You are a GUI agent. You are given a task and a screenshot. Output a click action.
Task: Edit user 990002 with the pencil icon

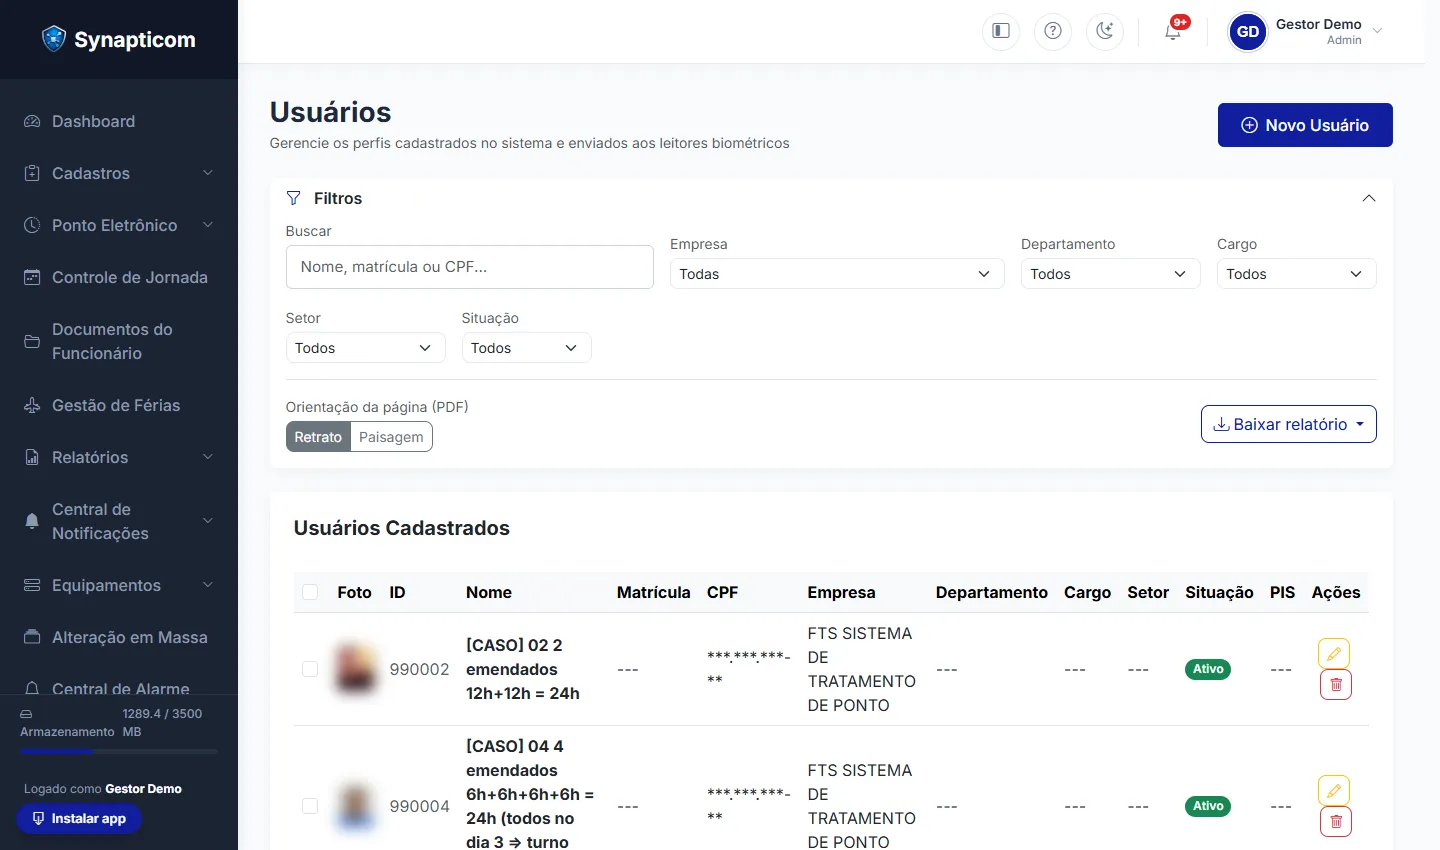point(1334,654)
